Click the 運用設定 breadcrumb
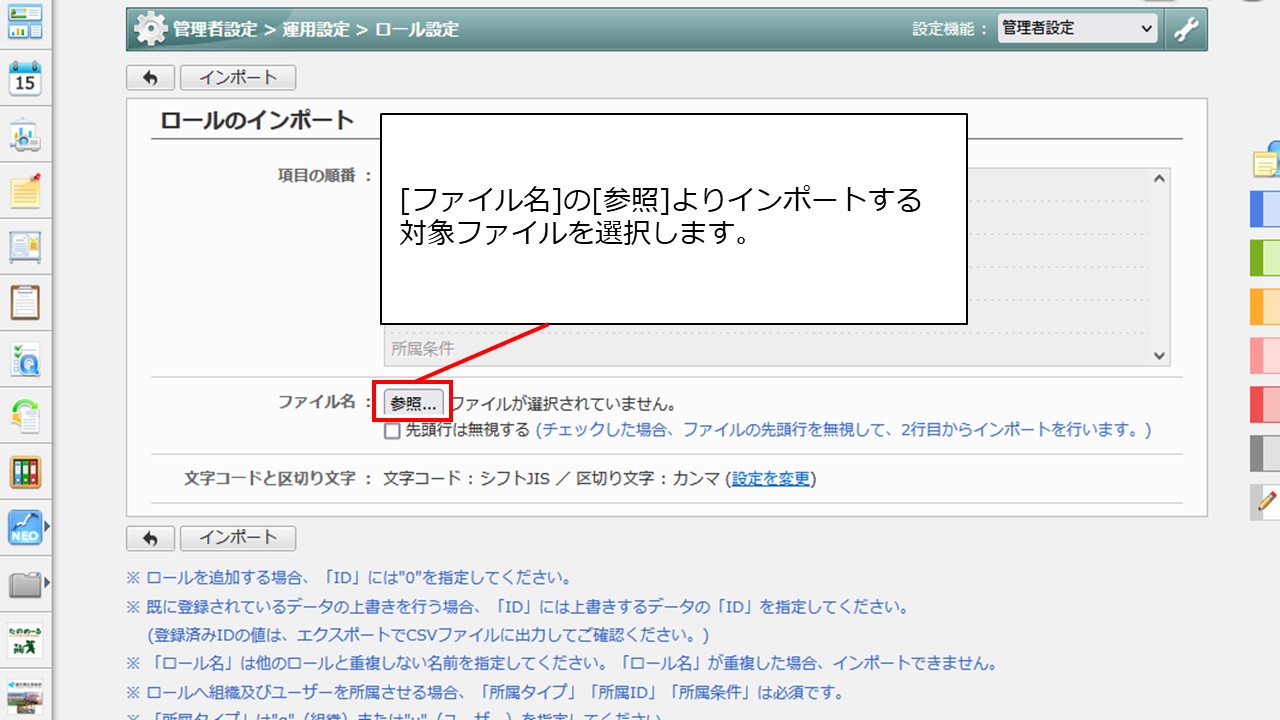This screenshot has height=720, width=1280. pos(316,30)
